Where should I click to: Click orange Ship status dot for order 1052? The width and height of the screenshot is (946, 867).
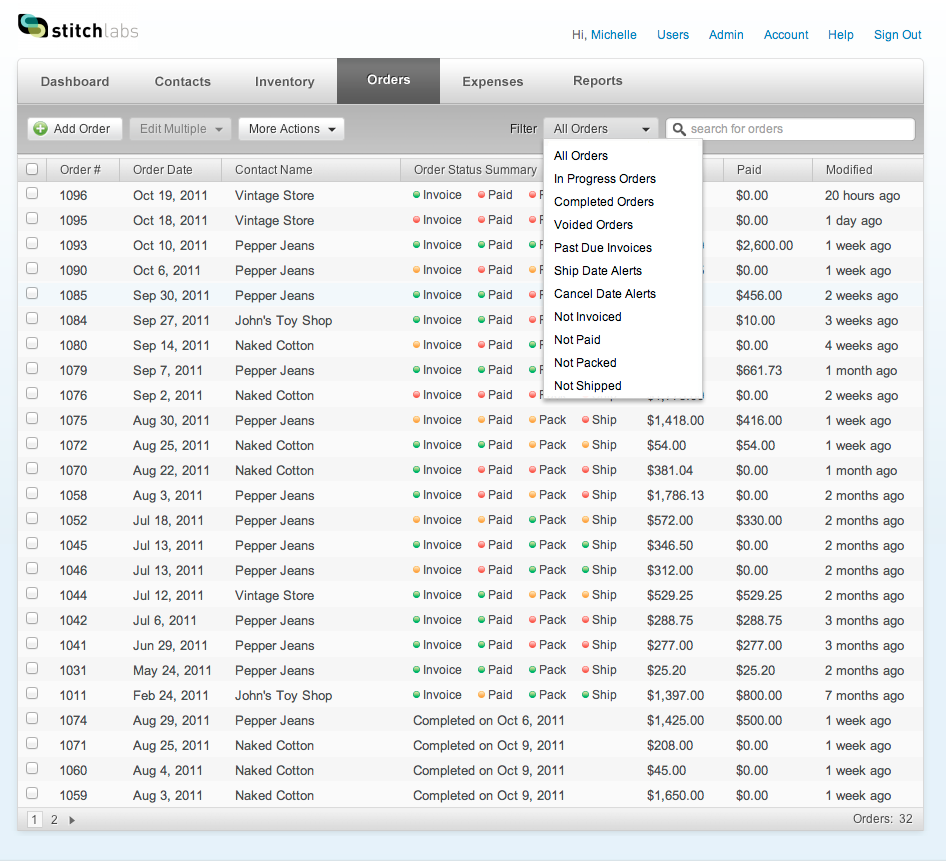click(585, 520)
